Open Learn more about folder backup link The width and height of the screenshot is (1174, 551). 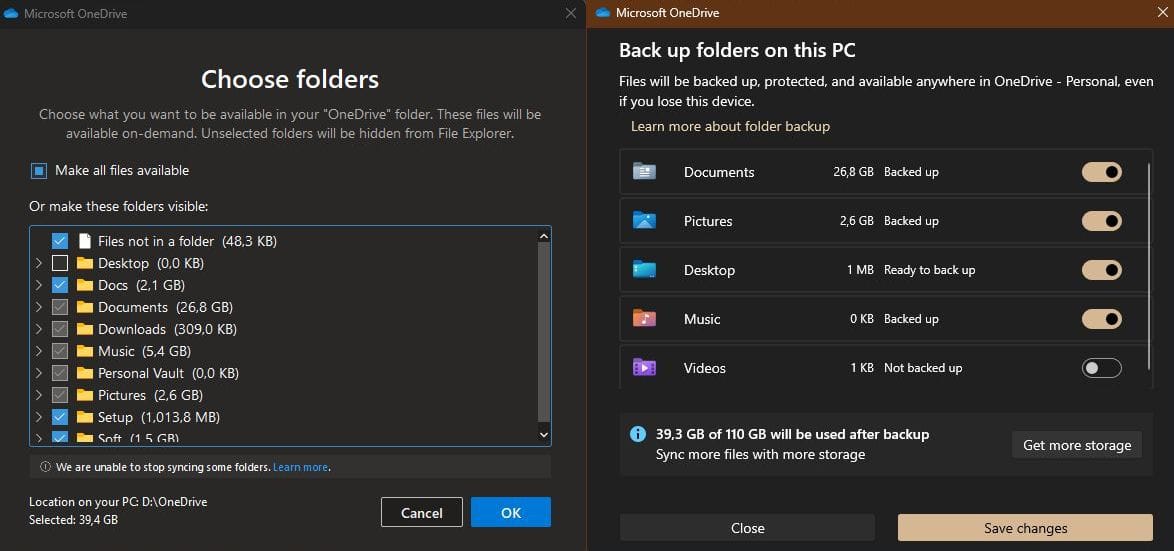730,127
